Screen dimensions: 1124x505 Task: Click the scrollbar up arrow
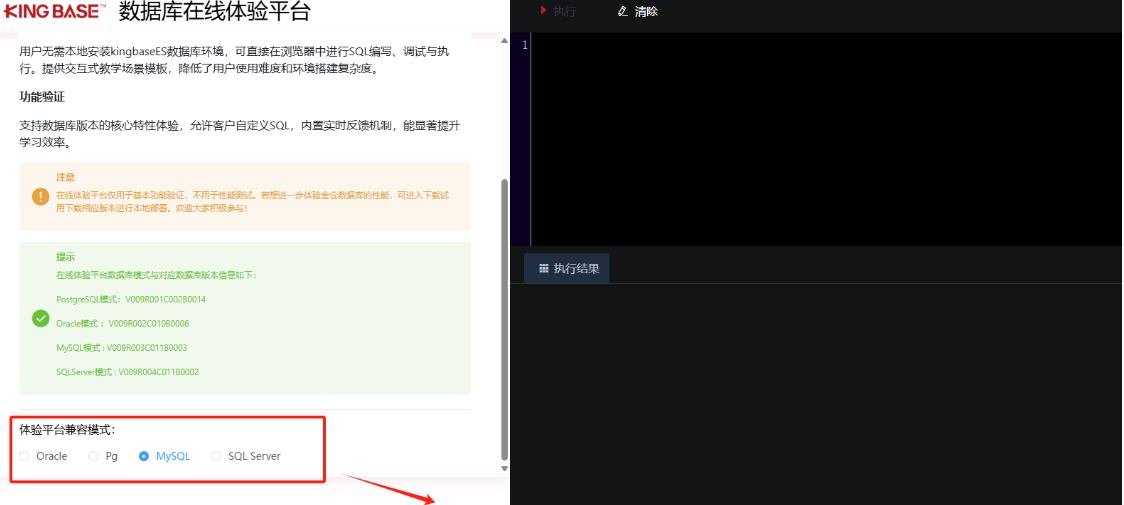tap(504, 41)
